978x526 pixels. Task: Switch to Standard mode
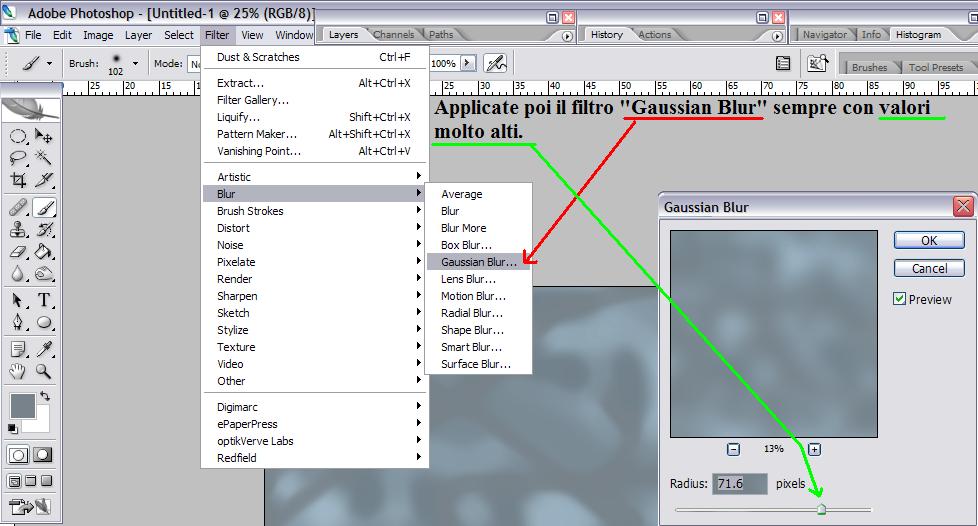tap(18, 455)
